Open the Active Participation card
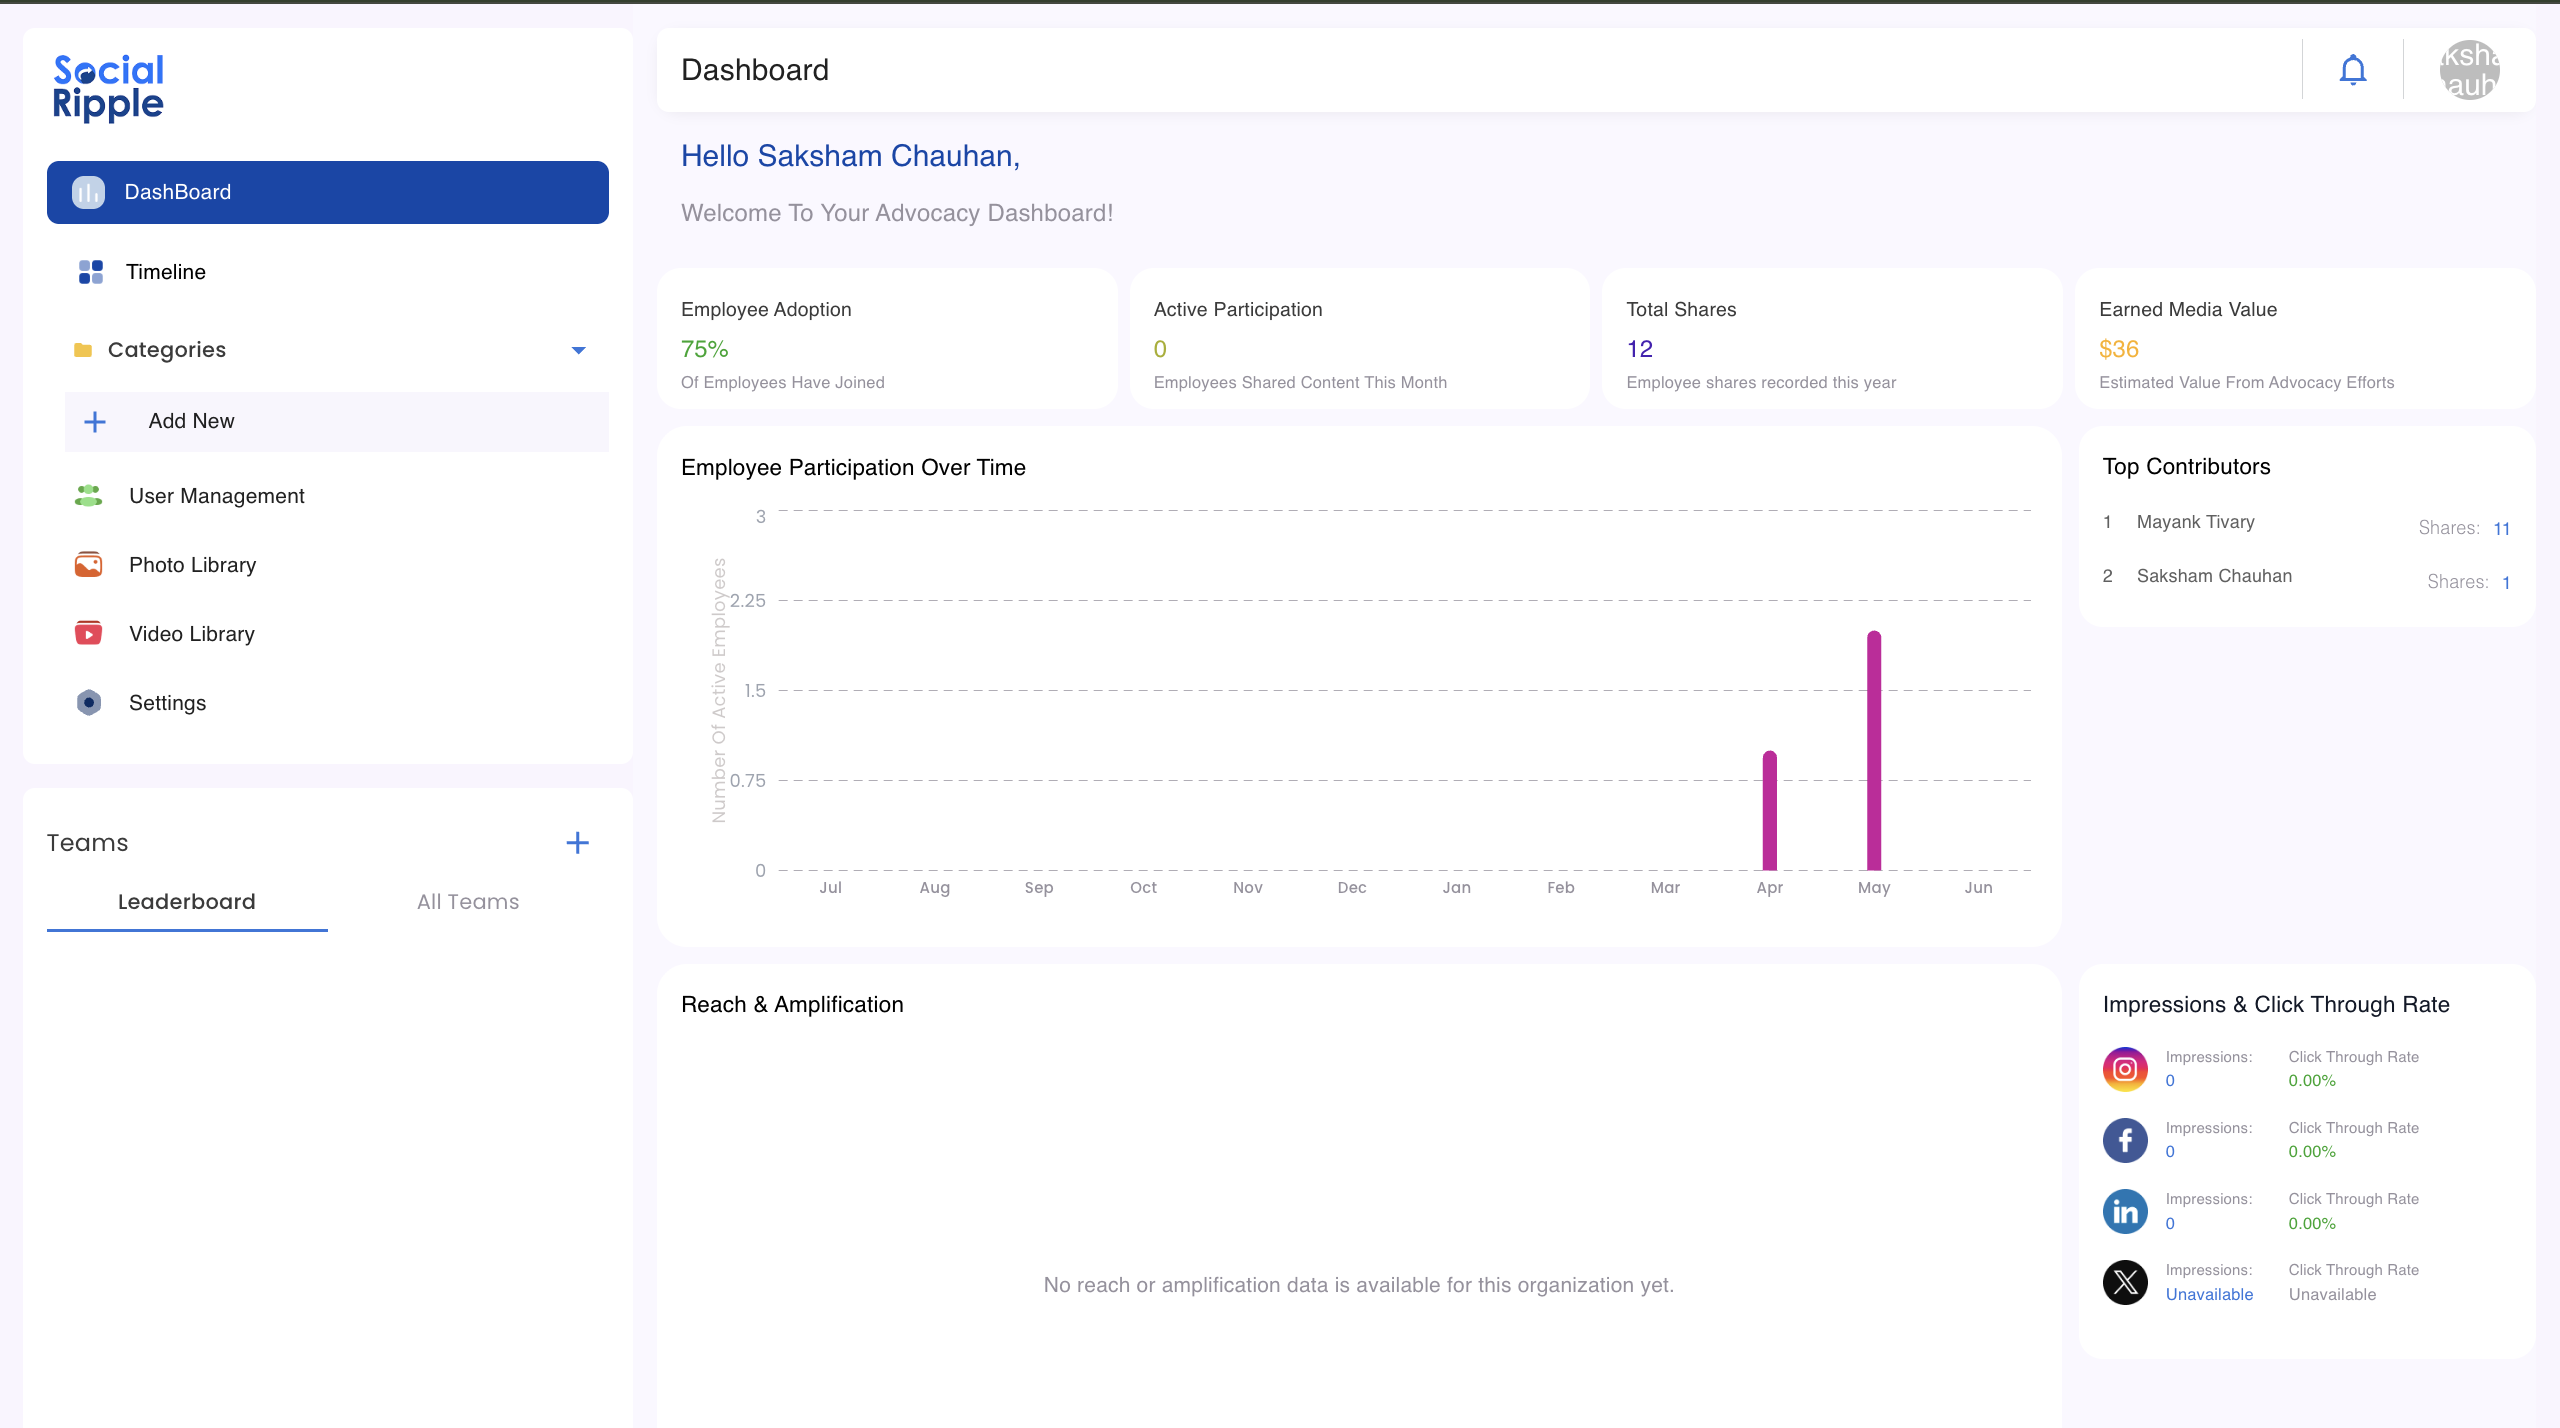Screen dimensions: 2560x1428 [1360, 338]
